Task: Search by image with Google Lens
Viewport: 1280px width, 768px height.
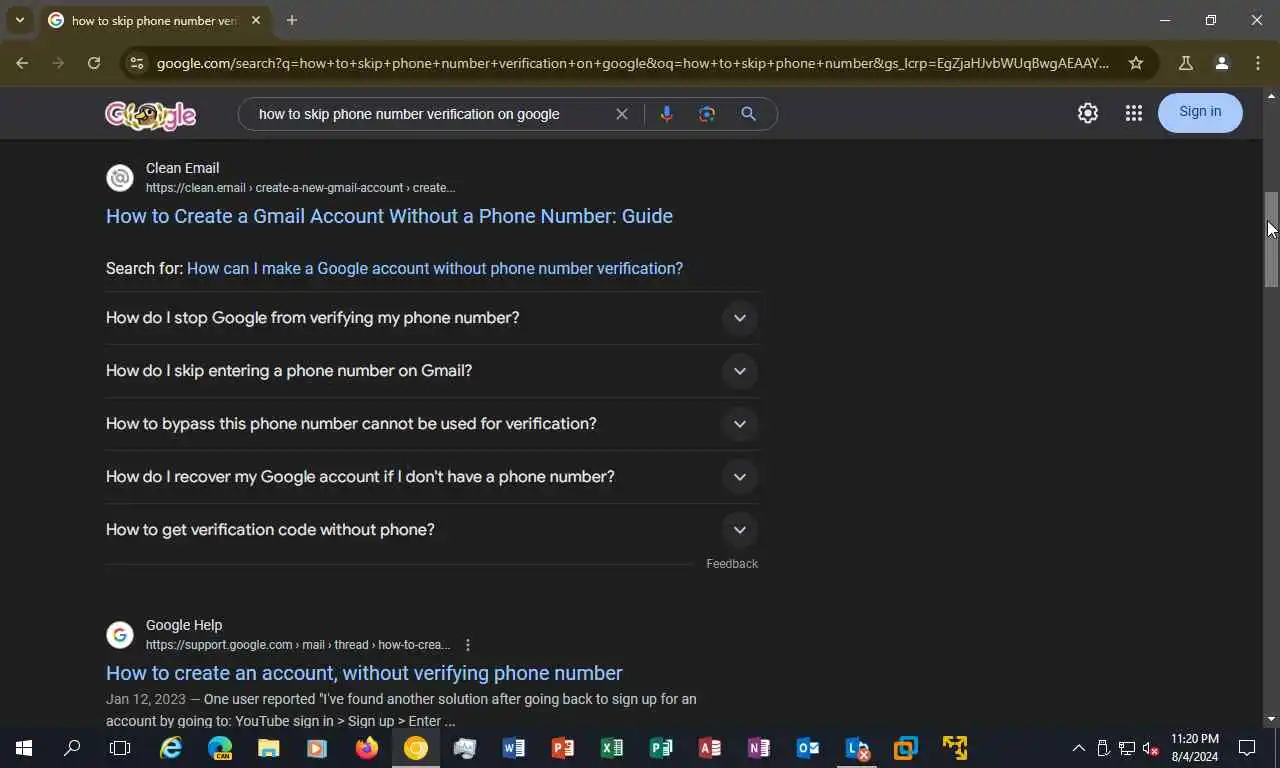Action: tap(707, 114)
